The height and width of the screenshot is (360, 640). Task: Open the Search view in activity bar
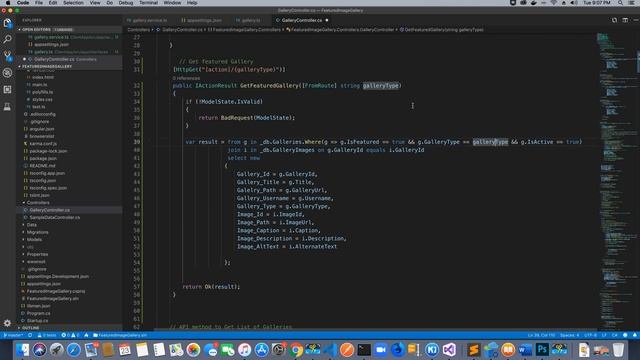point(7,39)
